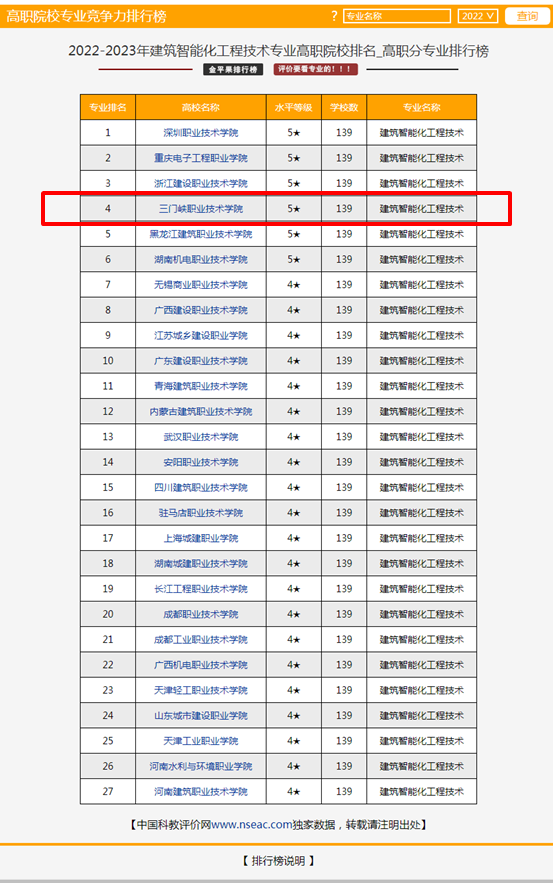Open 无锡商业职业技术学院 link
553x883 pixels.
[x=200, y=285]
